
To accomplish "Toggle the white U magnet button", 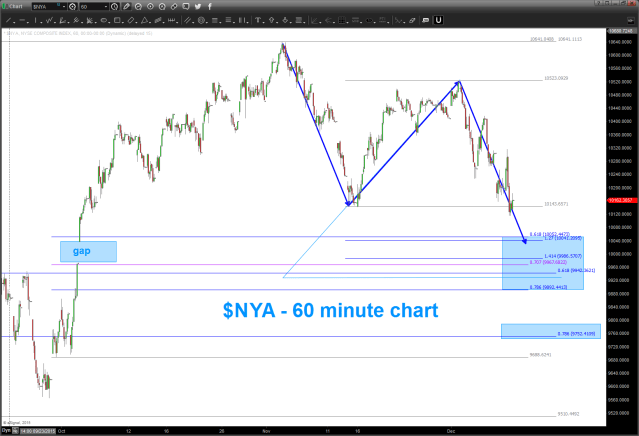I will point(437,21).
